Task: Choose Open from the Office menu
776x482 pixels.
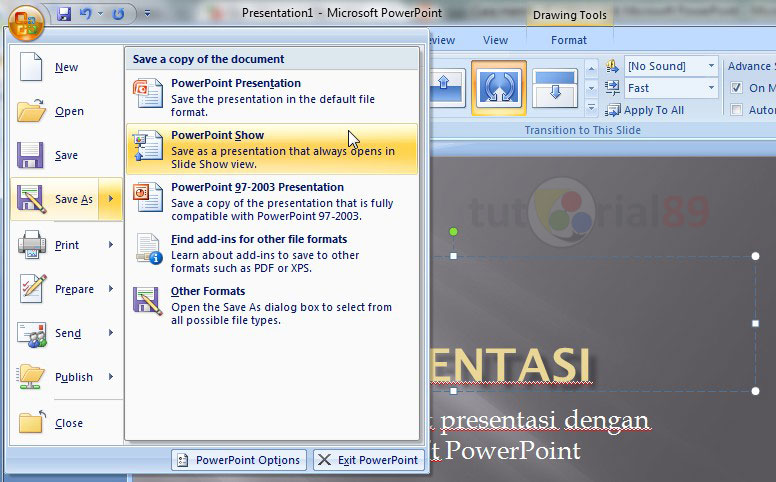Action: click(x=66, y=111)
